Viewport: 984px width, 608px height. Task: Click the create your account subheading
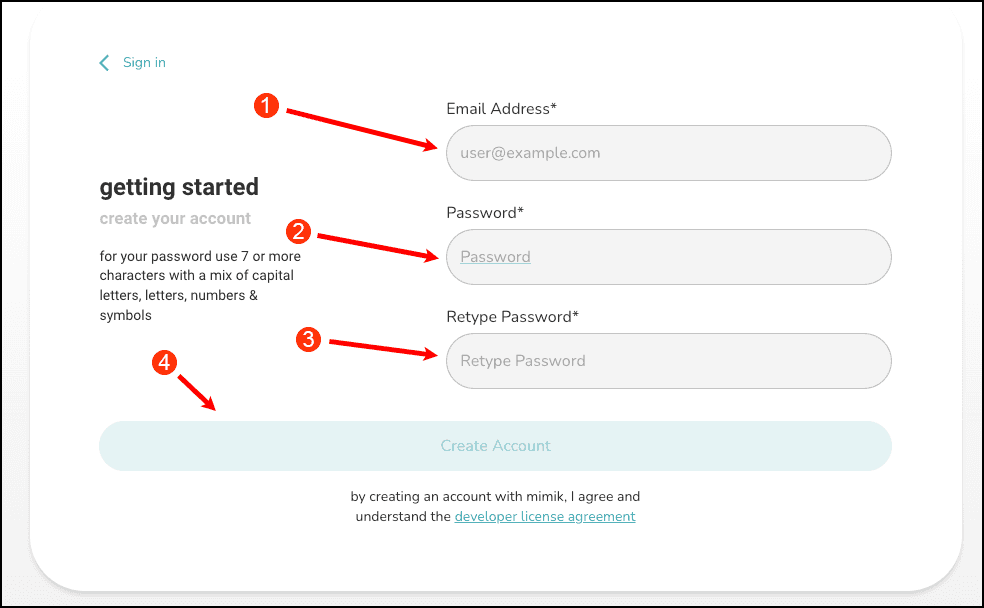(175, 218)
